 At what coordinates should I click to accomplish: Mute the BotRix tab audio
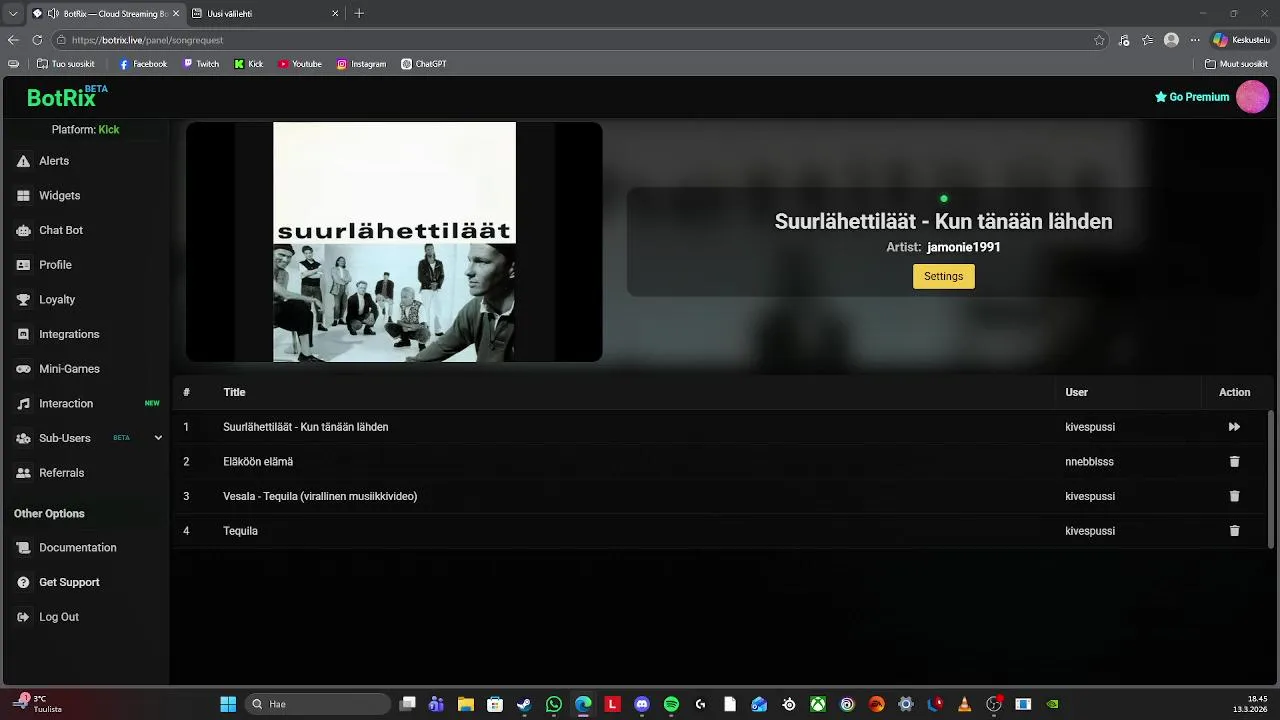coord(52,14)
